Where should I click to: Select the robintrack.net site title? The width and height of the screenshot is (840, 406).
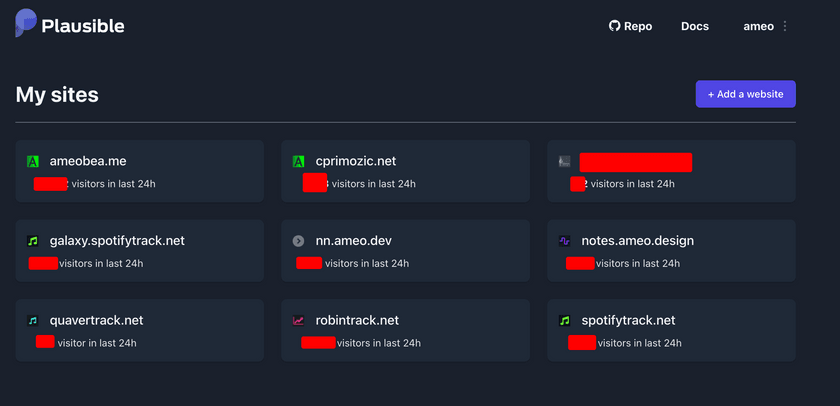click(x=357, y=321)
